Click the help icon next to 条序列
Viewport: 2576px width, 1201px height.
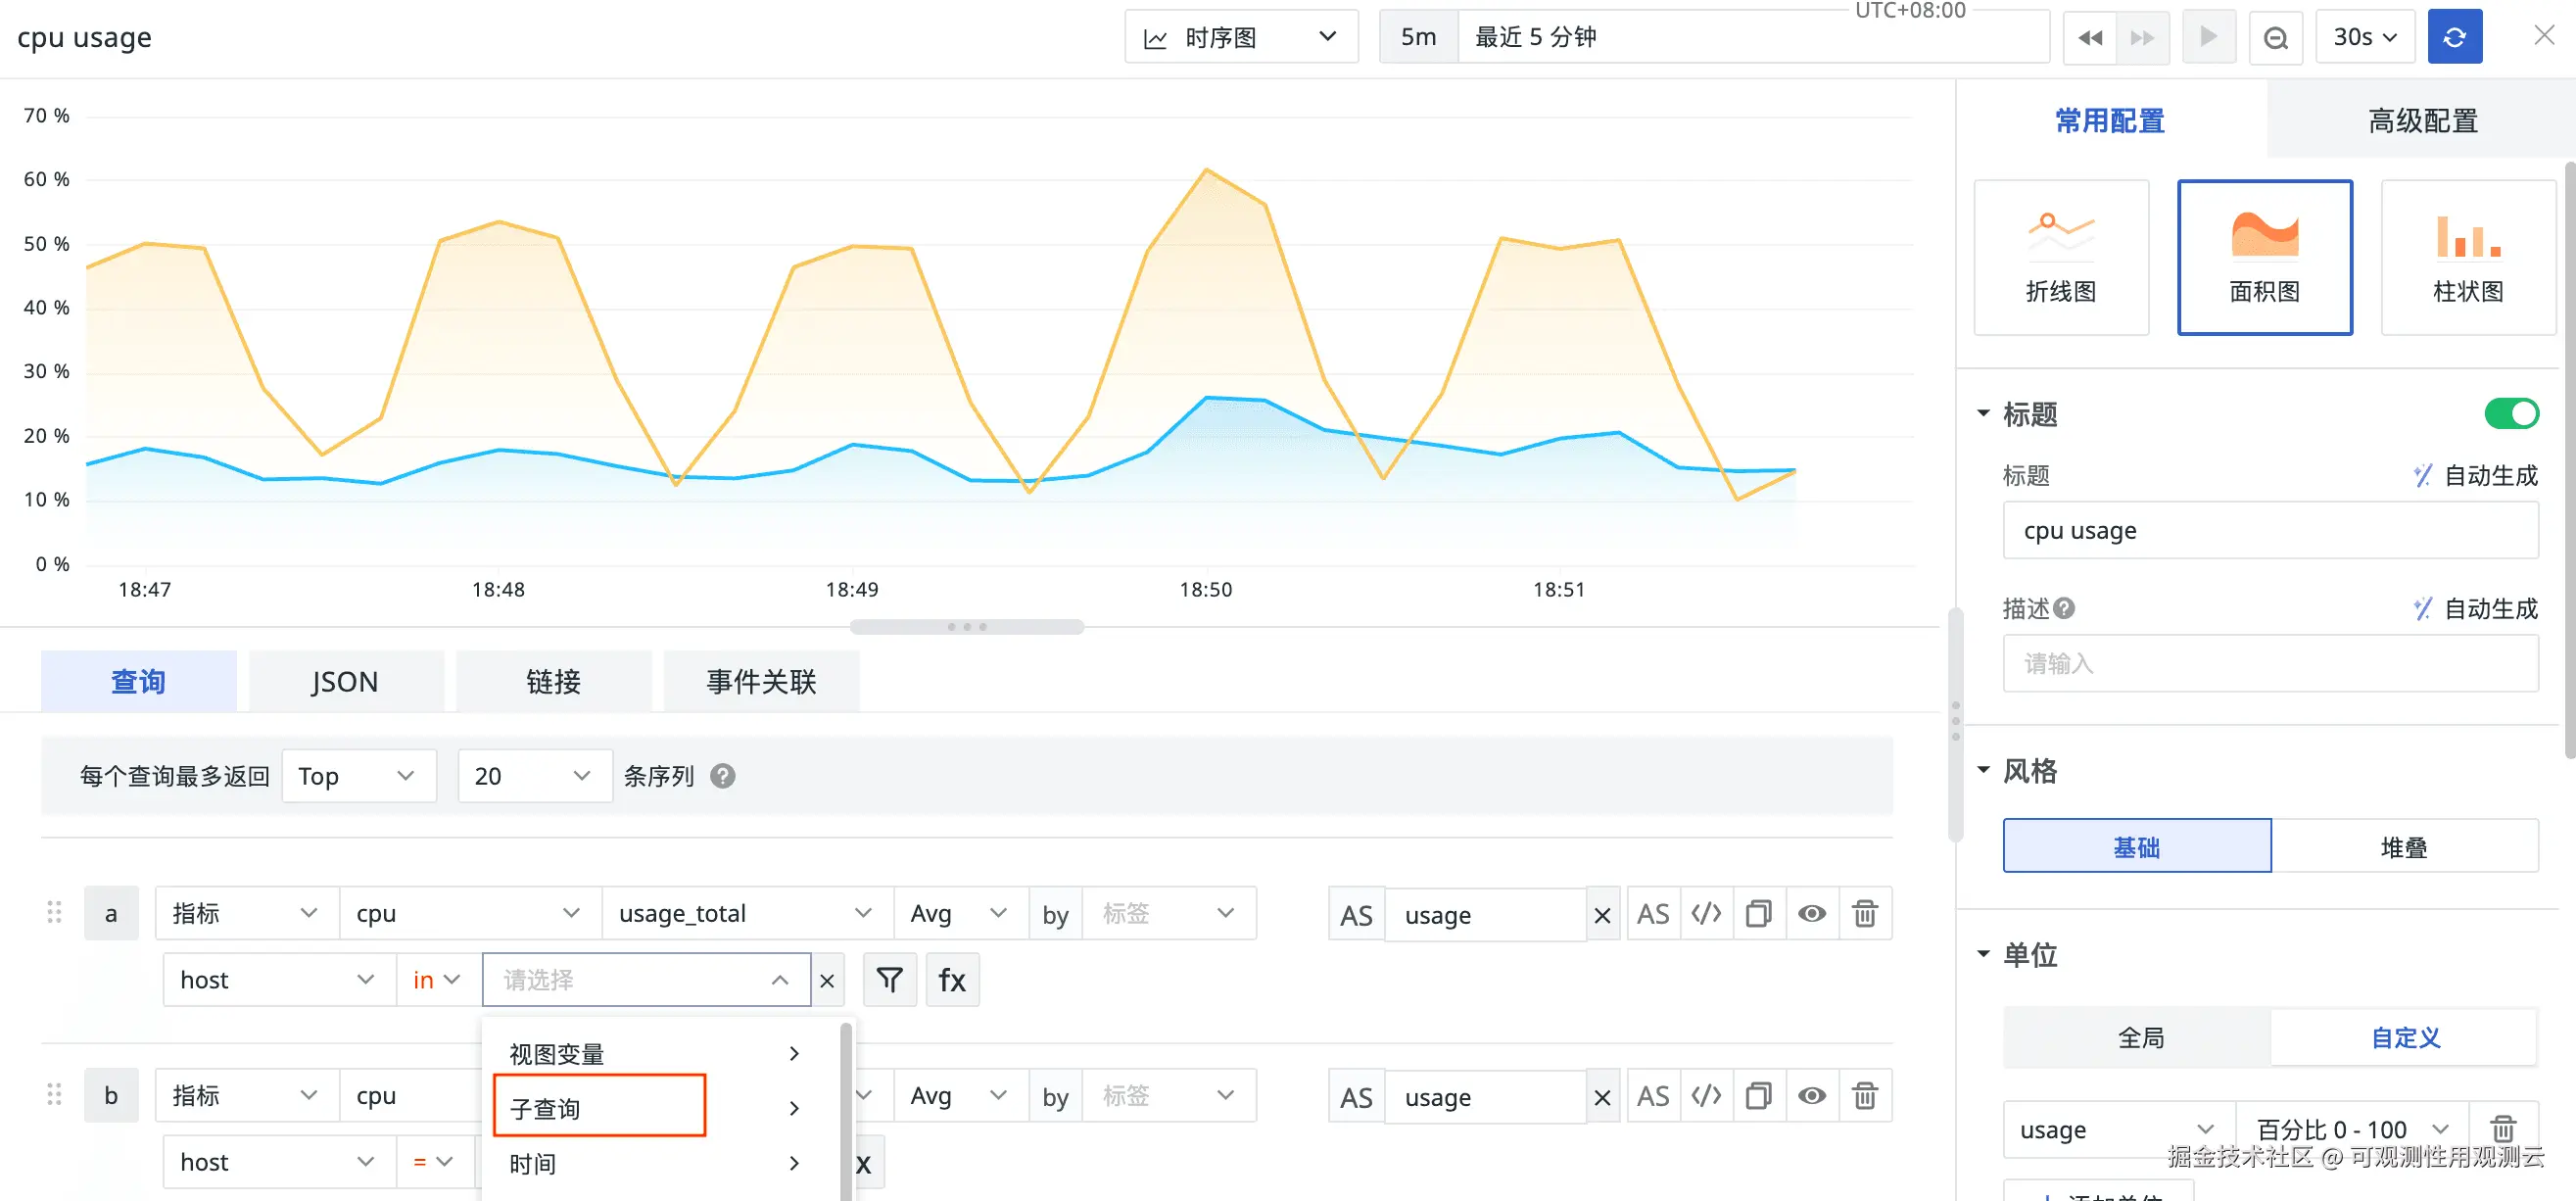(722, 776)
